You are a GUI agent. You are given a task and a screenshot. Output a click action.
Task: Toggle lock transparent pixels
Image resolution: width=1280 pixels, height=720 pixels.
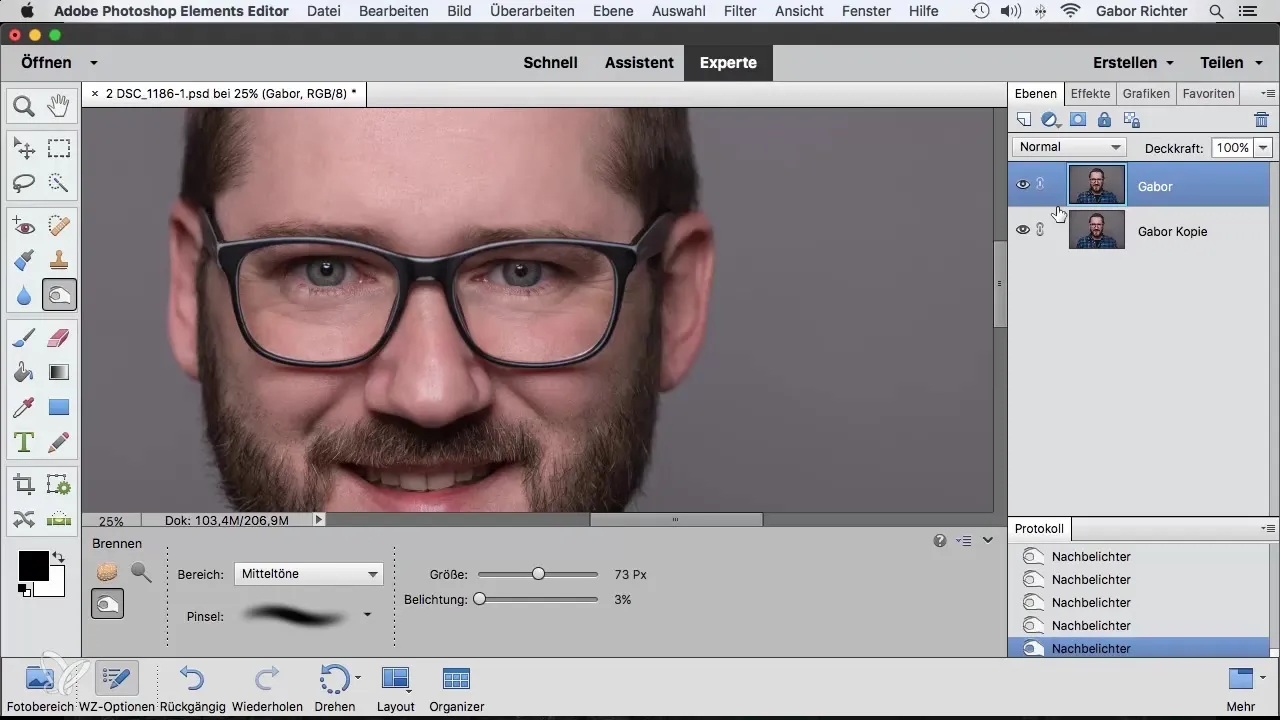(1132, 120)
